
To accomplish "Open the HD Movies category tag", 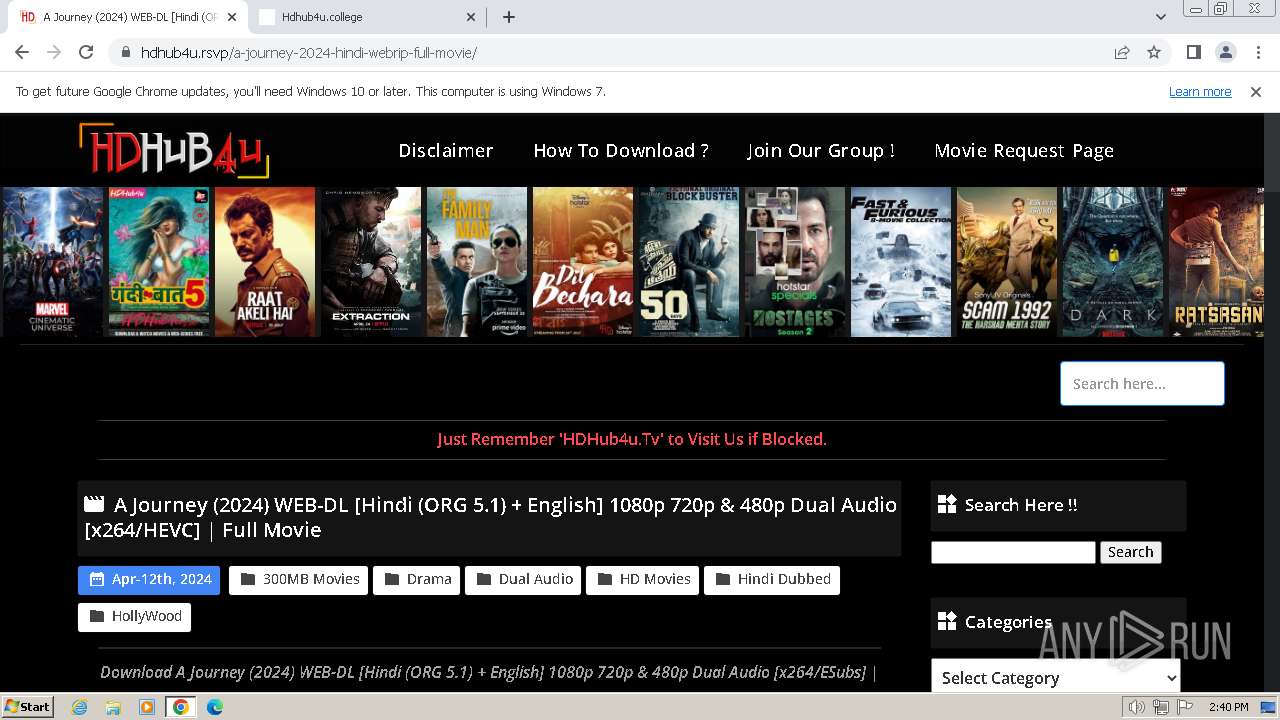I will pos(642,580).
